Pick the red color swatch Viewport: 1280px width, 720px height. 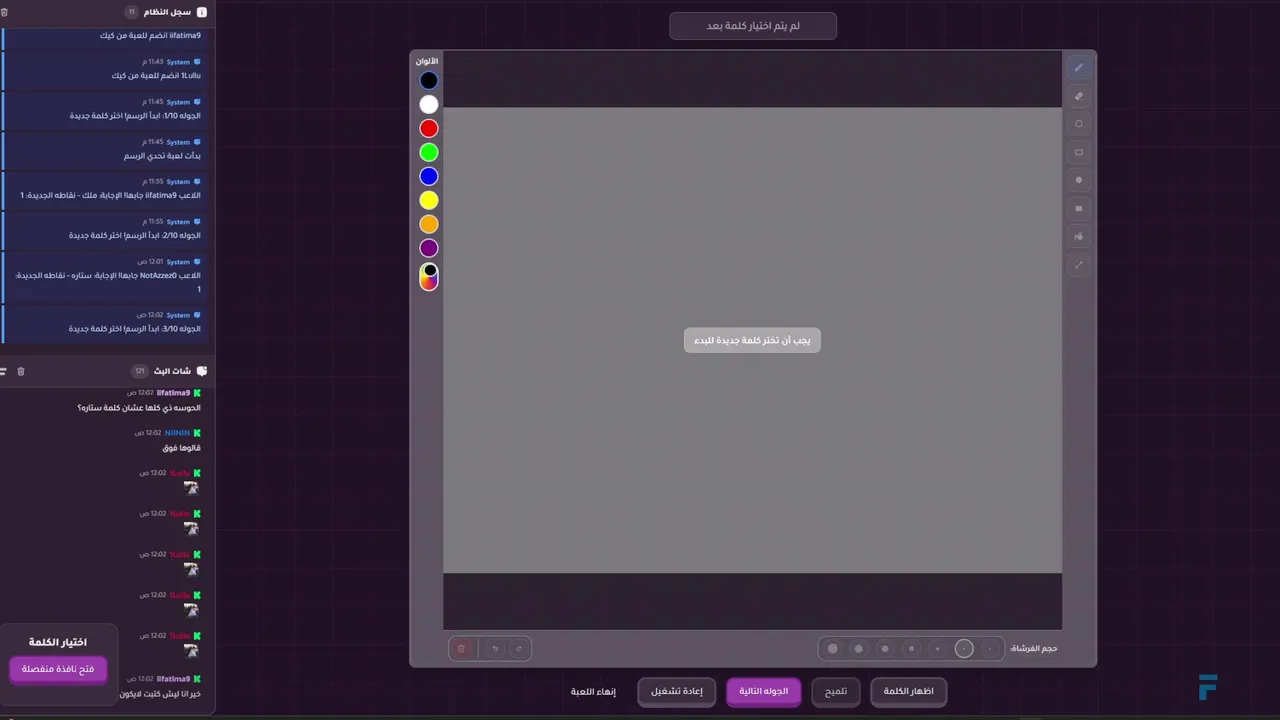429,128
